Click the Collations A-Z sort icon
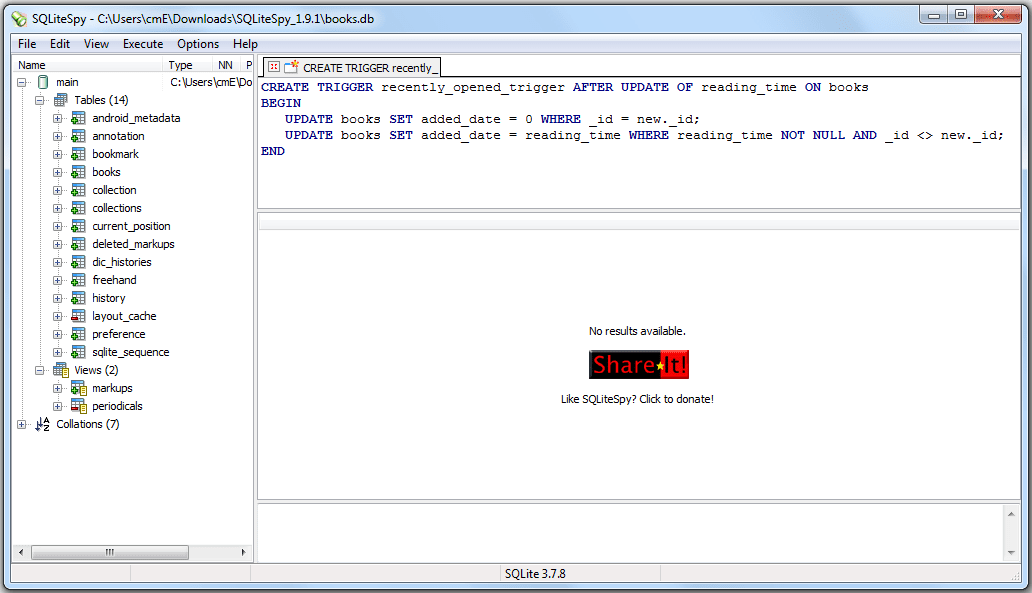The image size is (1032, 593). (x=43, y=425)
